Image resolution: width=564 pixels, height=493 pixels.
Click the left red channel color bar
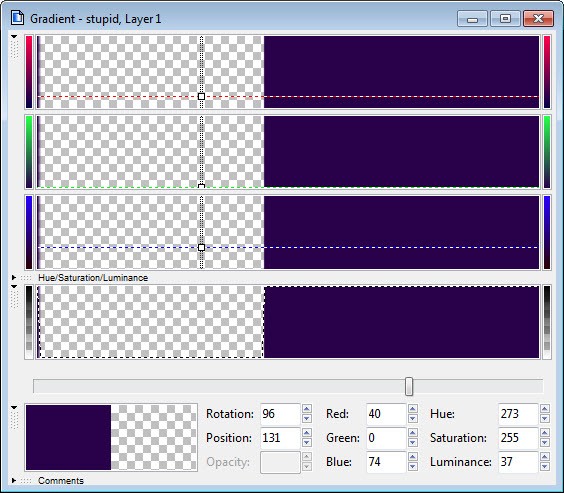29,72
